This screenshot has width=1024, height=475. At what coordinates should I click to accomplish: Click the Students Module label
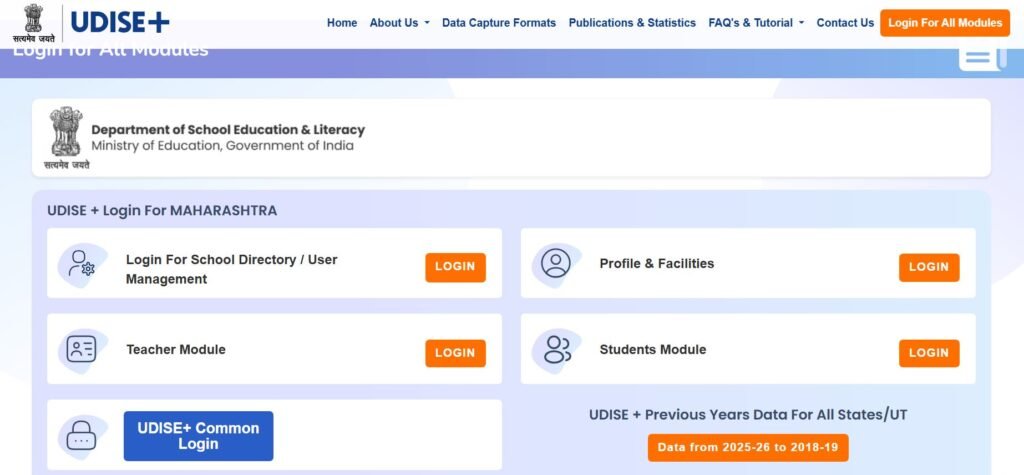(x=652, y=350)
